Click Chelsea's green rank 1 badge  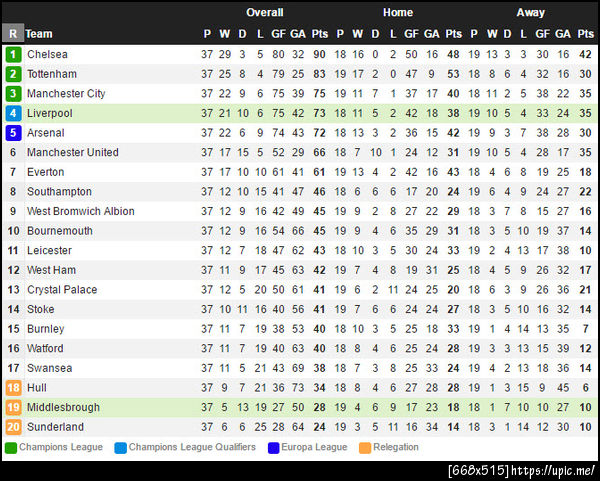point(13,55)
